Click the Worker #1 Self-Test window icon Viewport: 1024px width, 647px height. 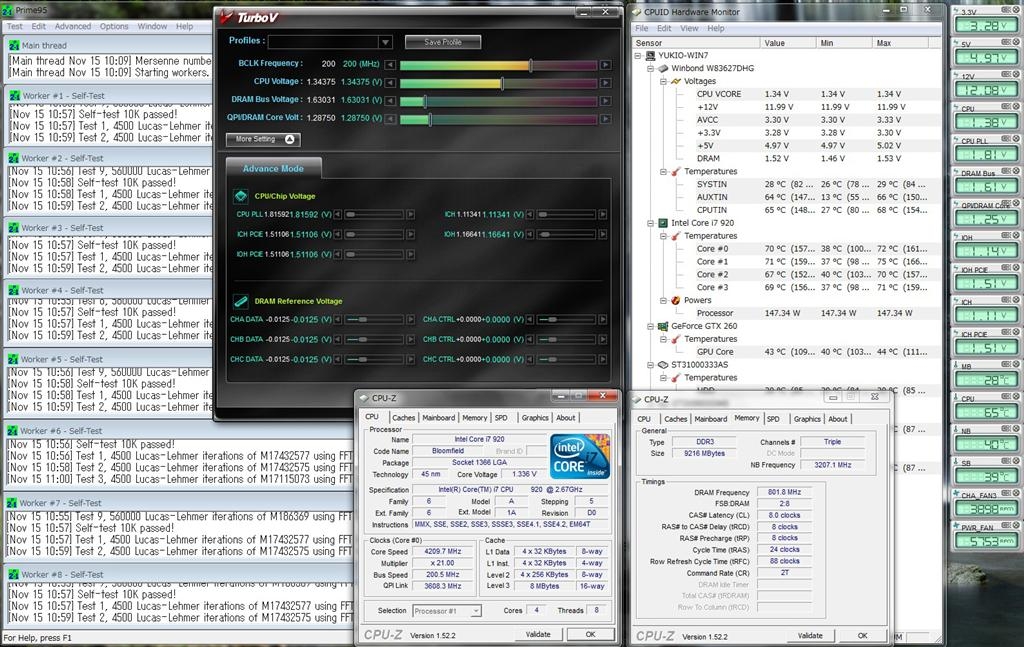point(14,95)
